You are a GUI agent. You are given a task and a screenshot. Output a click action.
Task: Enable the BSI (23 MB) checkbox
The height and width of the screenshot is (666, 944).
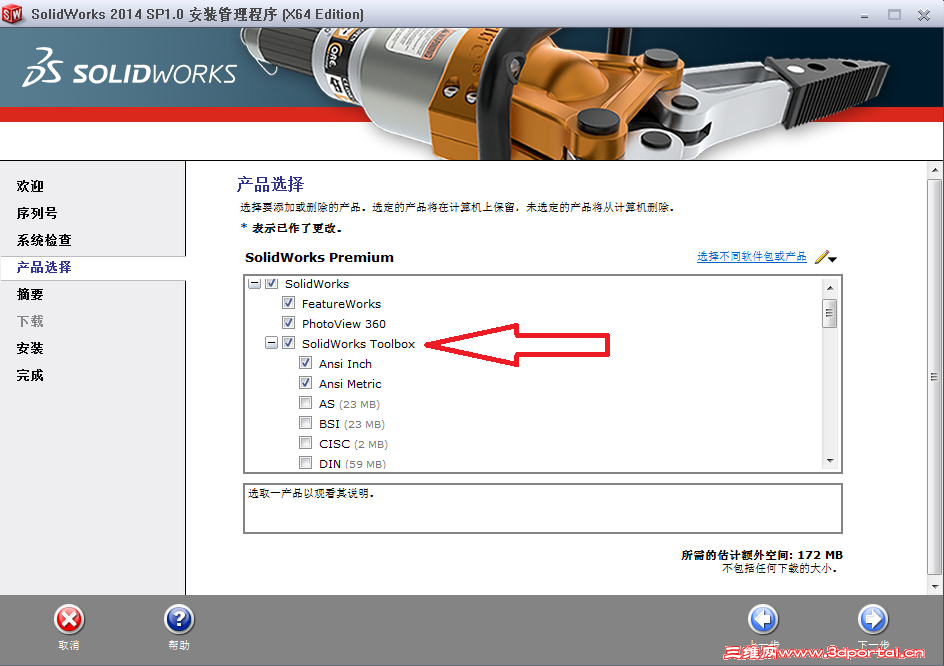point(306,423)
